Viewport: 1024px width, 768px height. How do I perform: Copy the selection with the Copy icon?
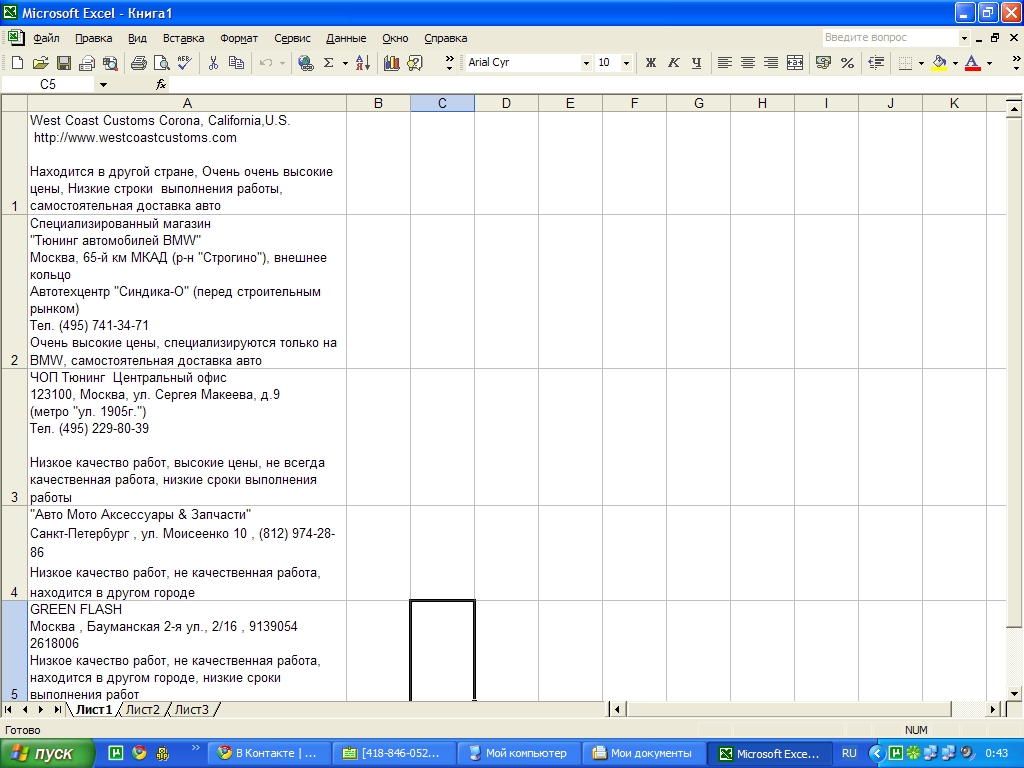pyautogui.click(x=236, y=63)
